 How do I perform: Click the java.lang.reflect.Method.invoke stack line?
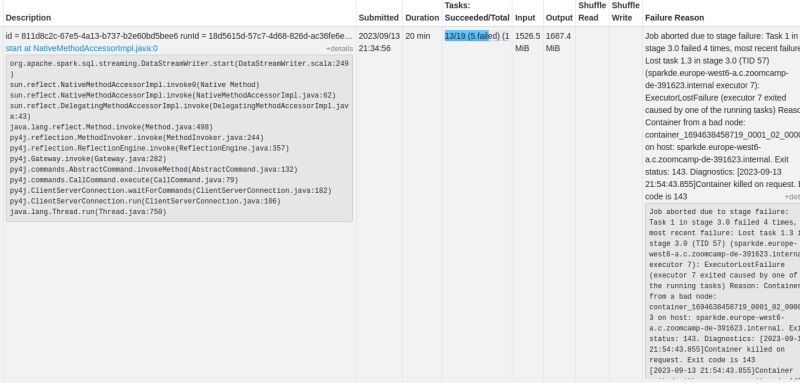pos(111,127)
